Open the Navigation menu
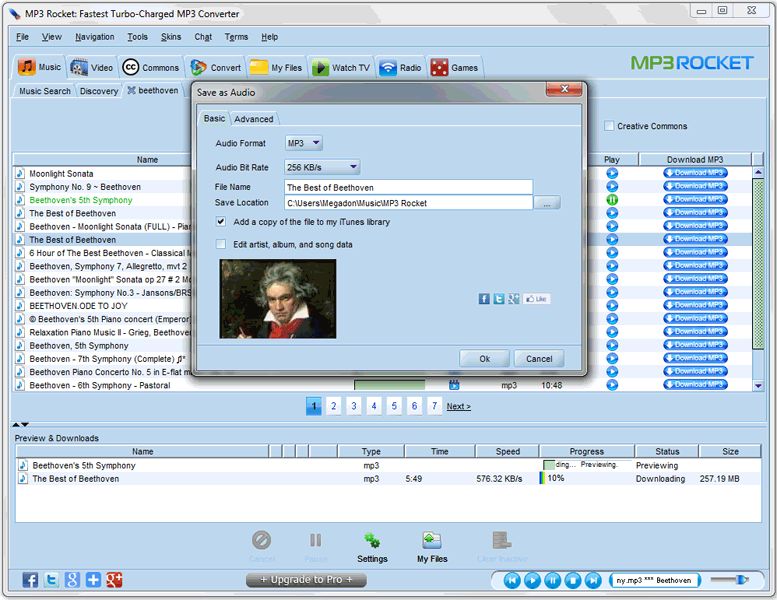This screenshot has height=600, width=777. tap(95, 37)
